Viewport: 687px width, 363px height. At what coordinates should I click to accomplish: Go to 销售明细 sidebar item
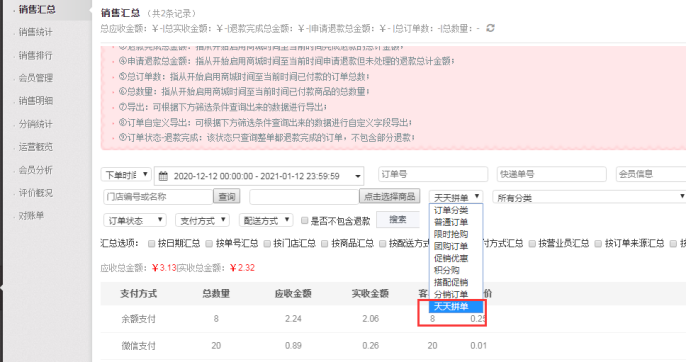point(35,101)
